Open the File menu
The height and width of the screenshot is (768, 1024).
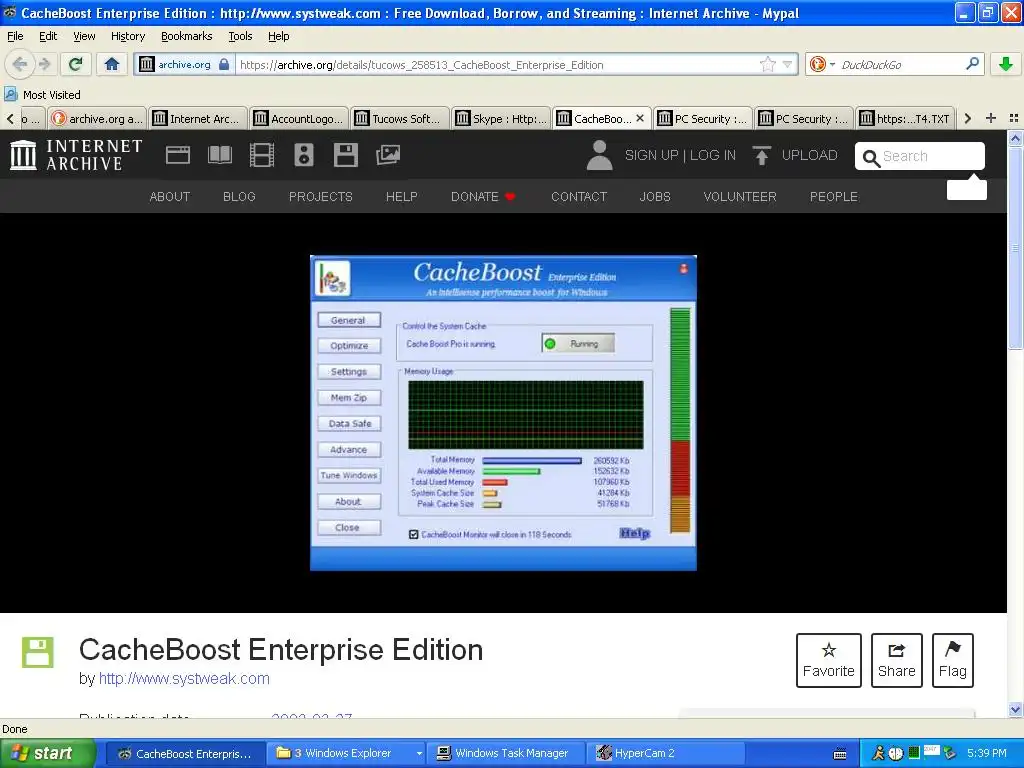(x=15, y=36)
